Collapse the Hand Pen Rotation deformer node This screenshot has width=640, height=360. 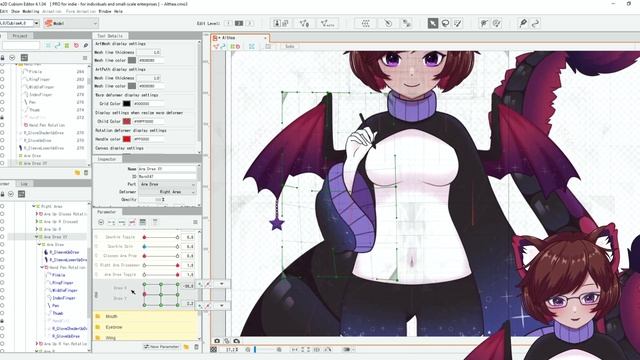(42, 267)
